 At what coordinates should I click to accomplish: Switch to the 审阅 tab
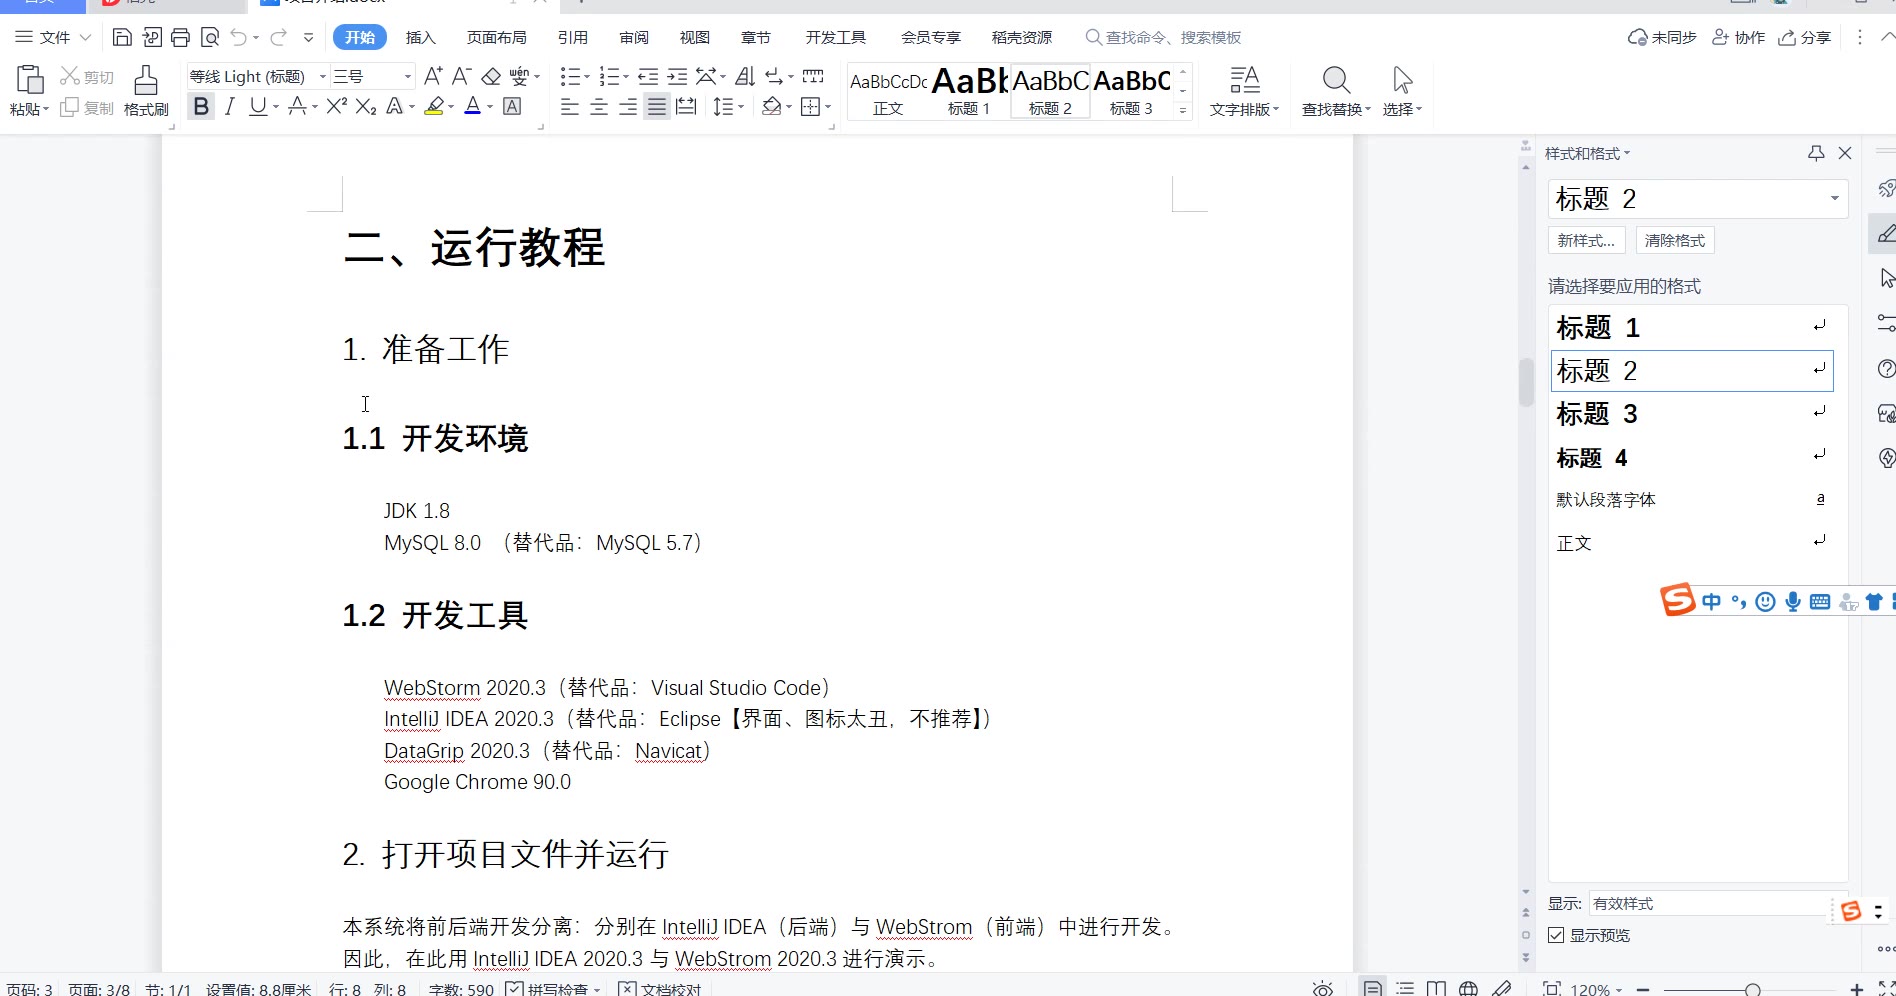(633, 38)
